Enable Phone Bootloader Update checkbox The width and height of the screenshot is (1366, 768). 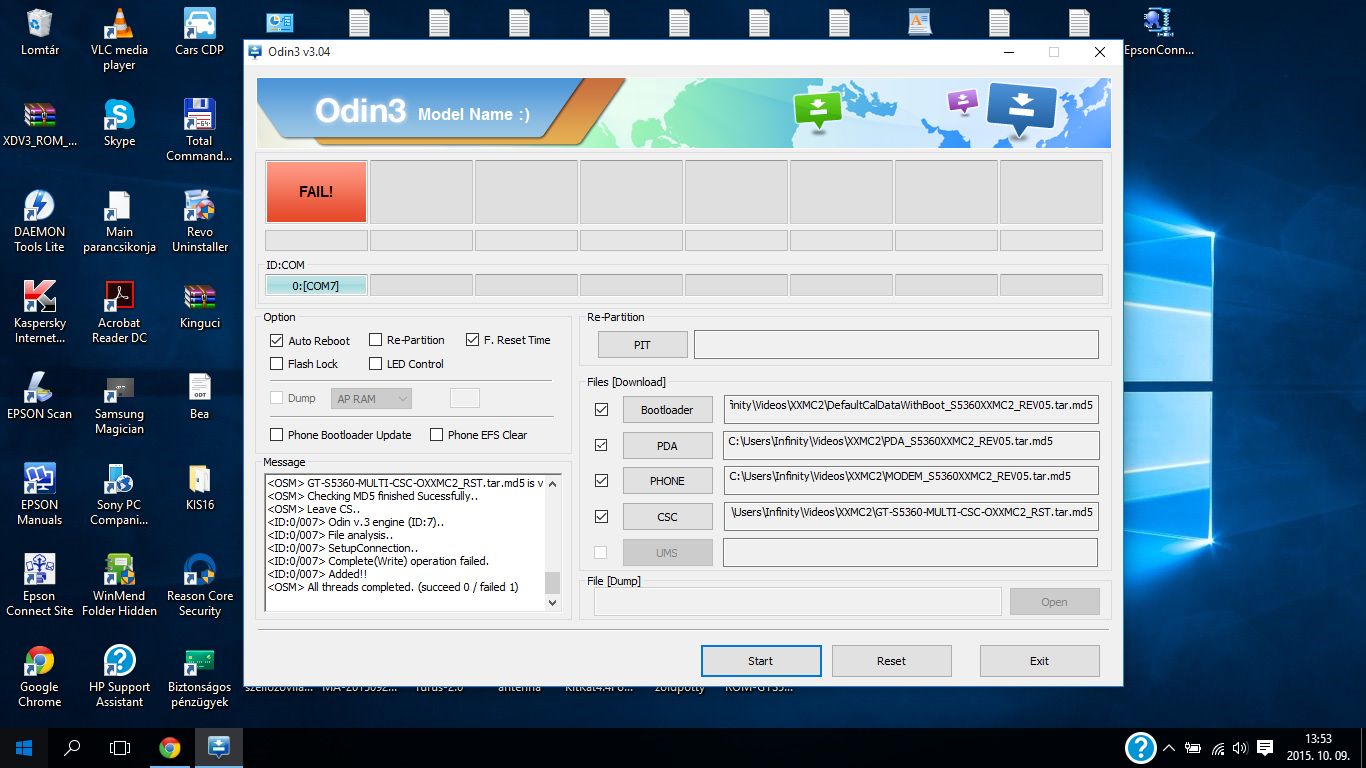277,435
